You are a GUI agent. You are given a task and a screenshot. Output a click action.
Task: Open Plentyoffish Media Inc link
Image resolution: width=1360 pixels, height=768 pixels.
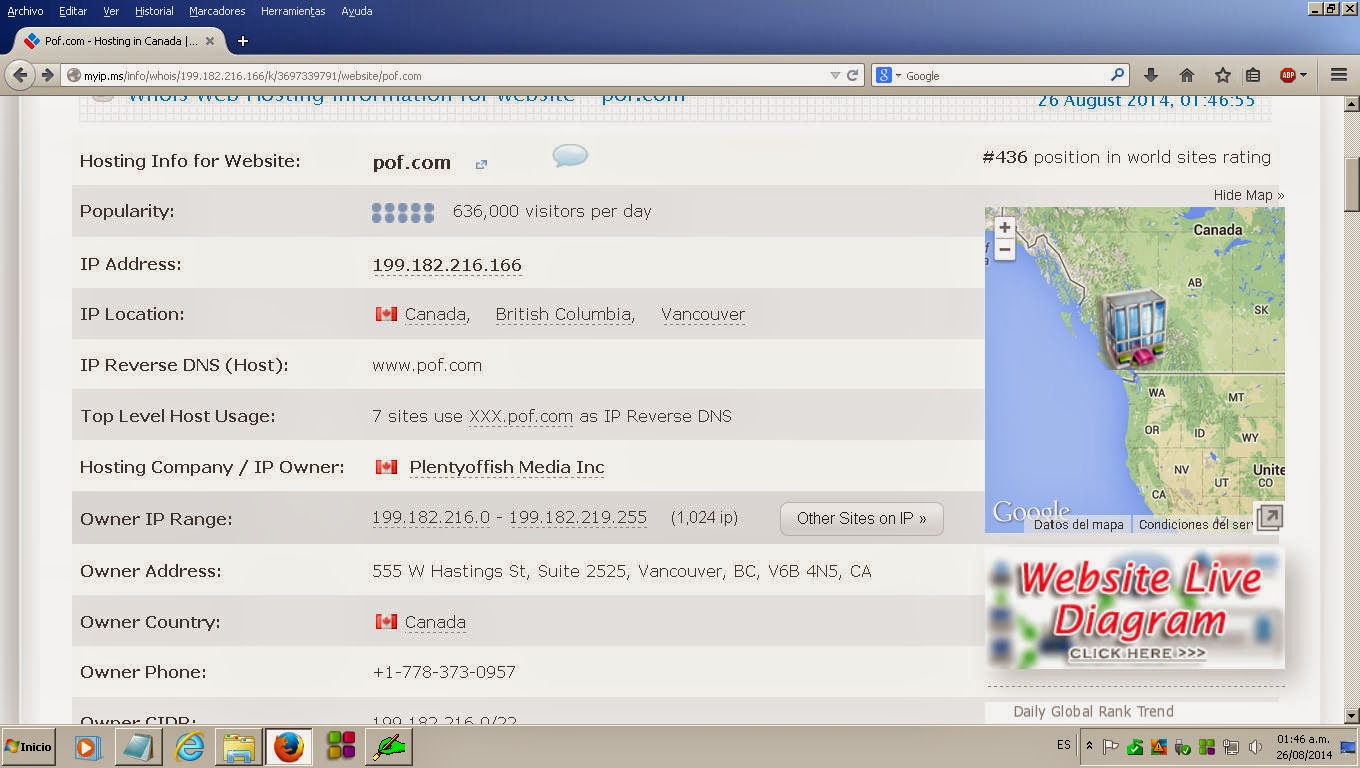[x=507, y=467]
